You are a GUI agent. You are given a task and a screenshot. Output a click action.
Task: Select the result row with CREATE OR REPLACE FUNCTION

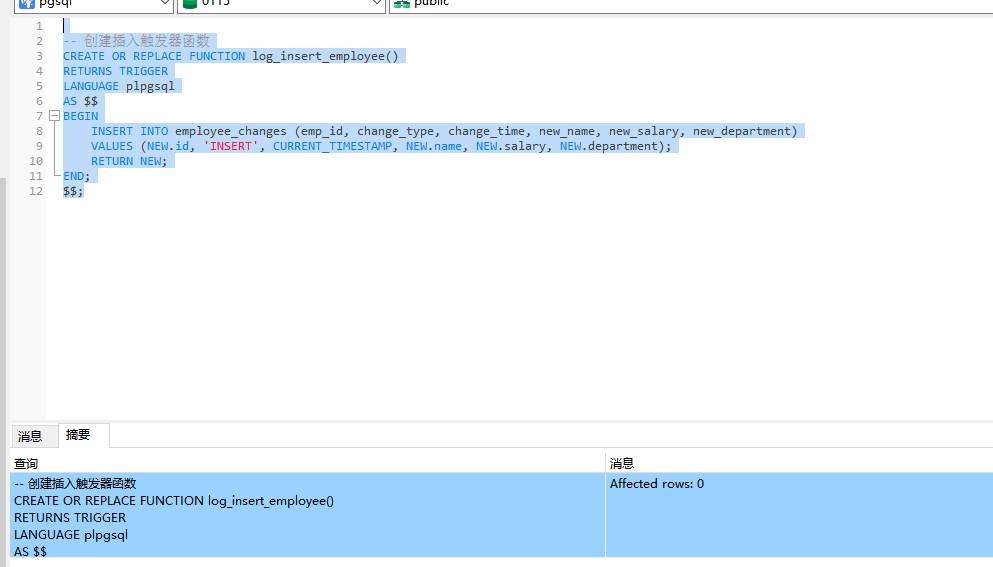[x=308, y=514]
